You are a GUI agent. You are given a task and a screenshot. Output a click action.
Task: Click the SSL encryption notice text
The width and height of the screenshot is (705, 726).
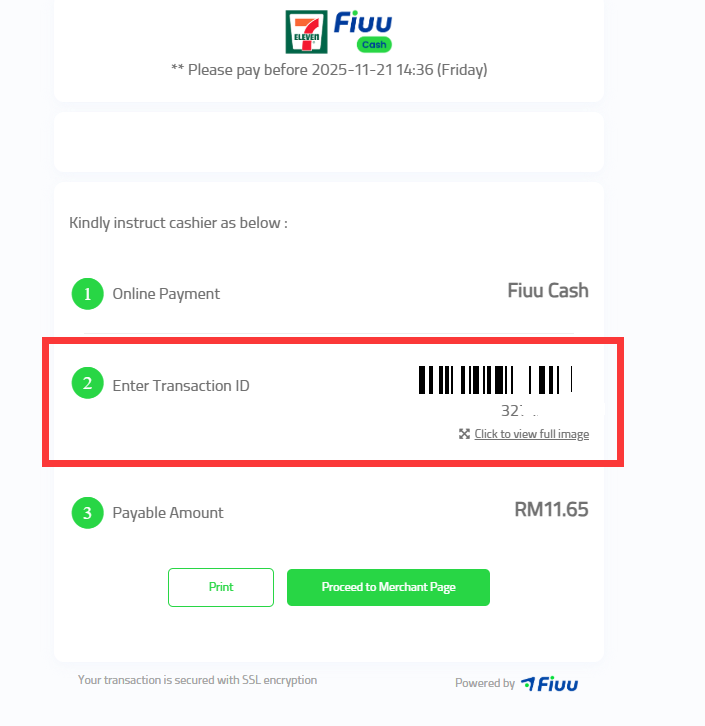pyautogui.click(x=197, y=680)
